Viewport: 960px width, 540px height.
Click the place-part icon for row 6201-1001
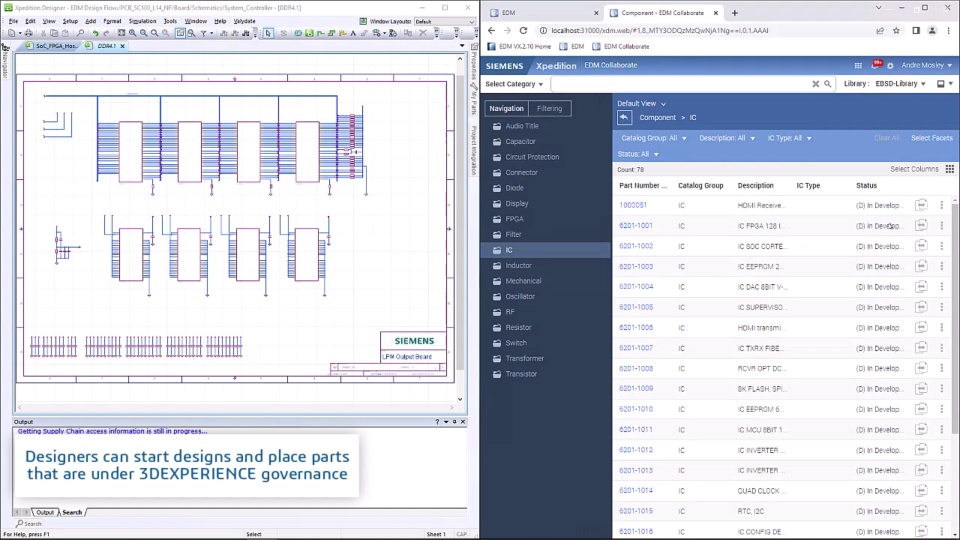click(921, 225)
